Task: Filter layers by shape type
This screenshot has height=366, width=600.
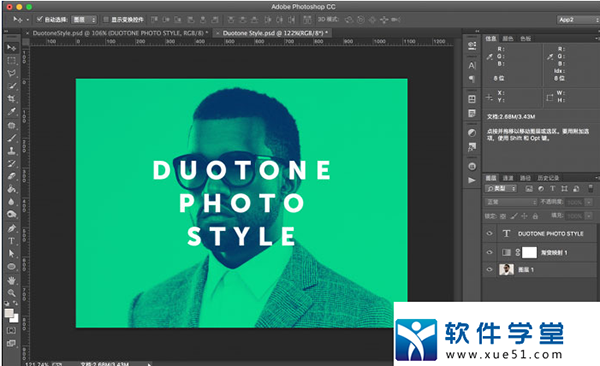Action: [564, 188]
